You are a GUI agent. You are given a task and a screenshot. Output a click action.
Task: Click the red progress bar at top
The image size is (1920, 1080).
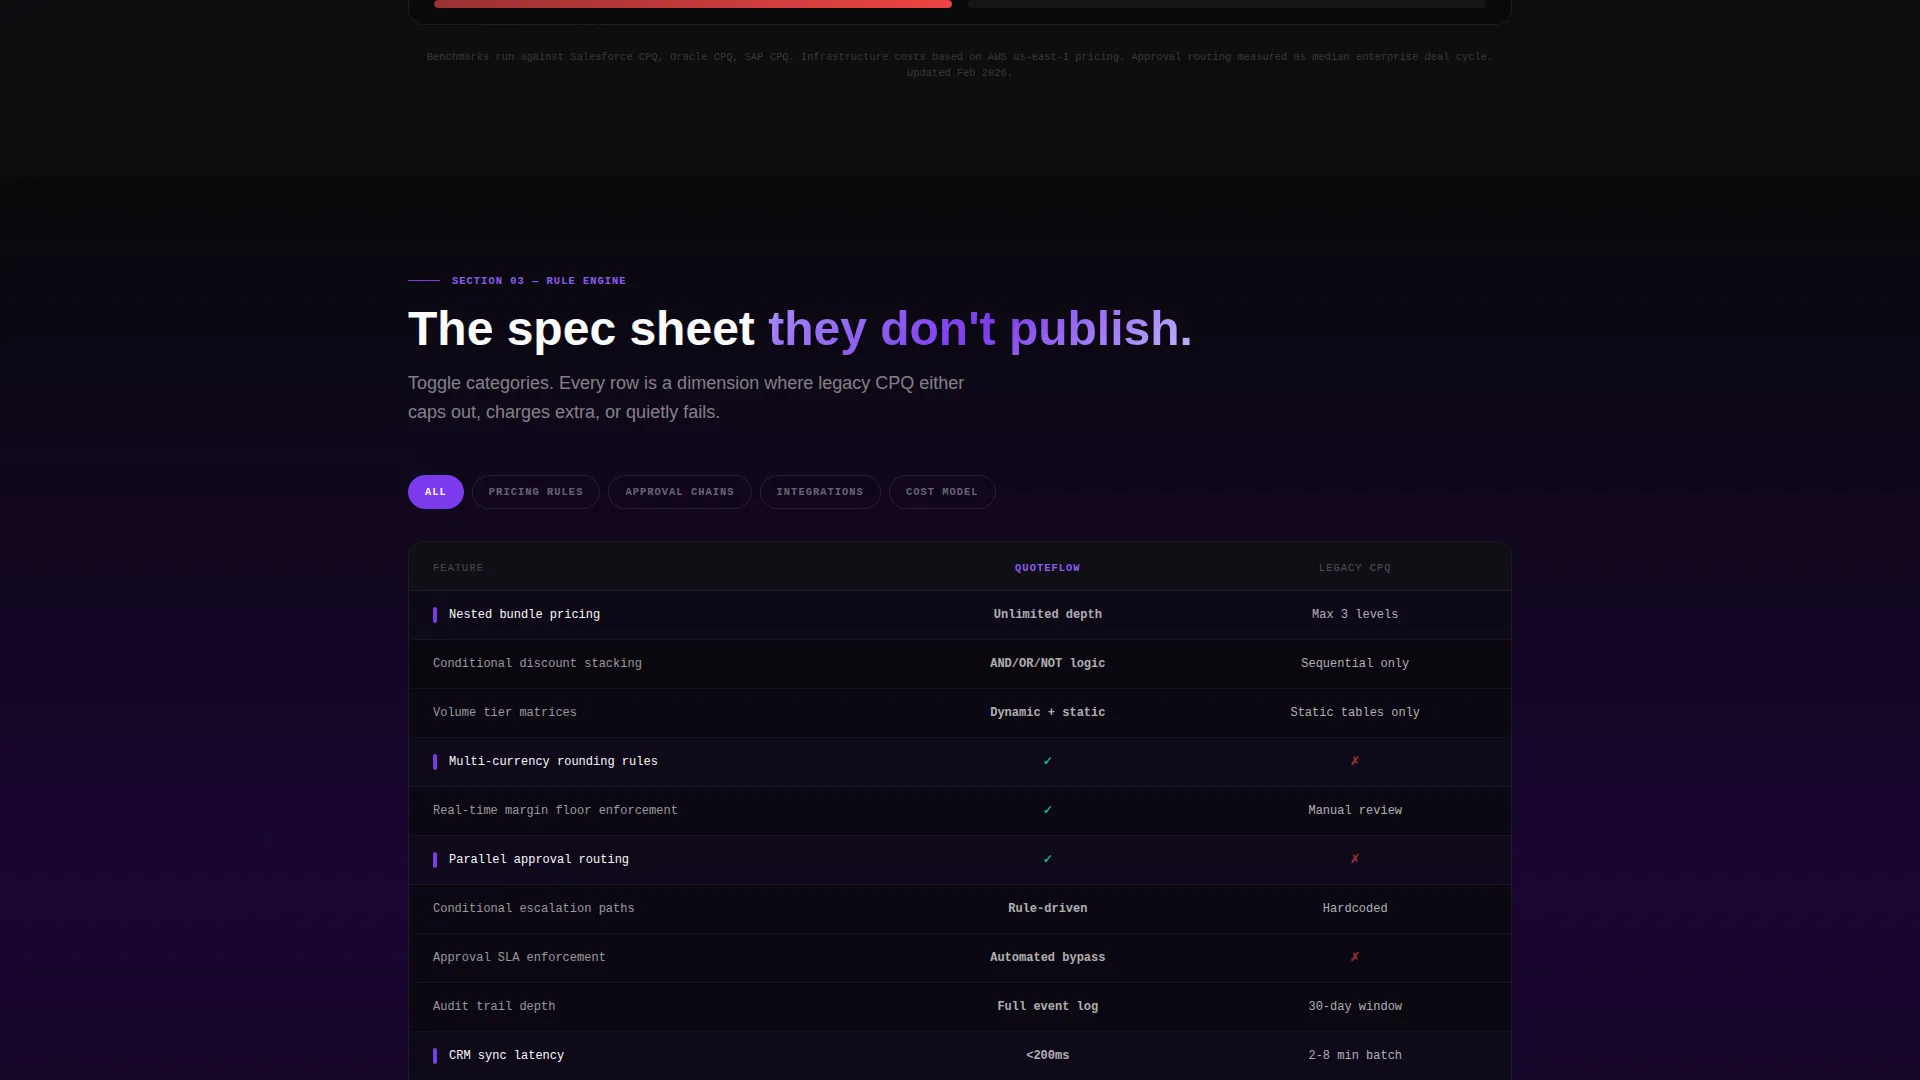[x=693, y=4]
